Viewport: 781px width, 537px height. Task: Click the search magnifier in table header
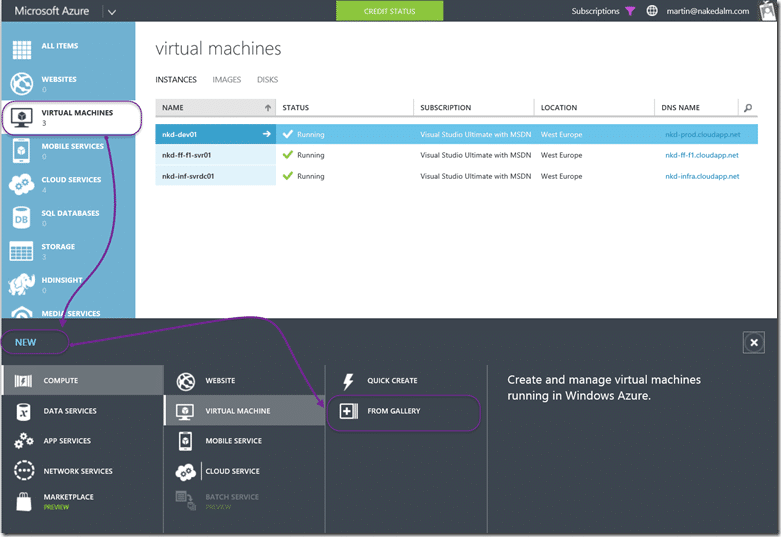pos(748,108)
